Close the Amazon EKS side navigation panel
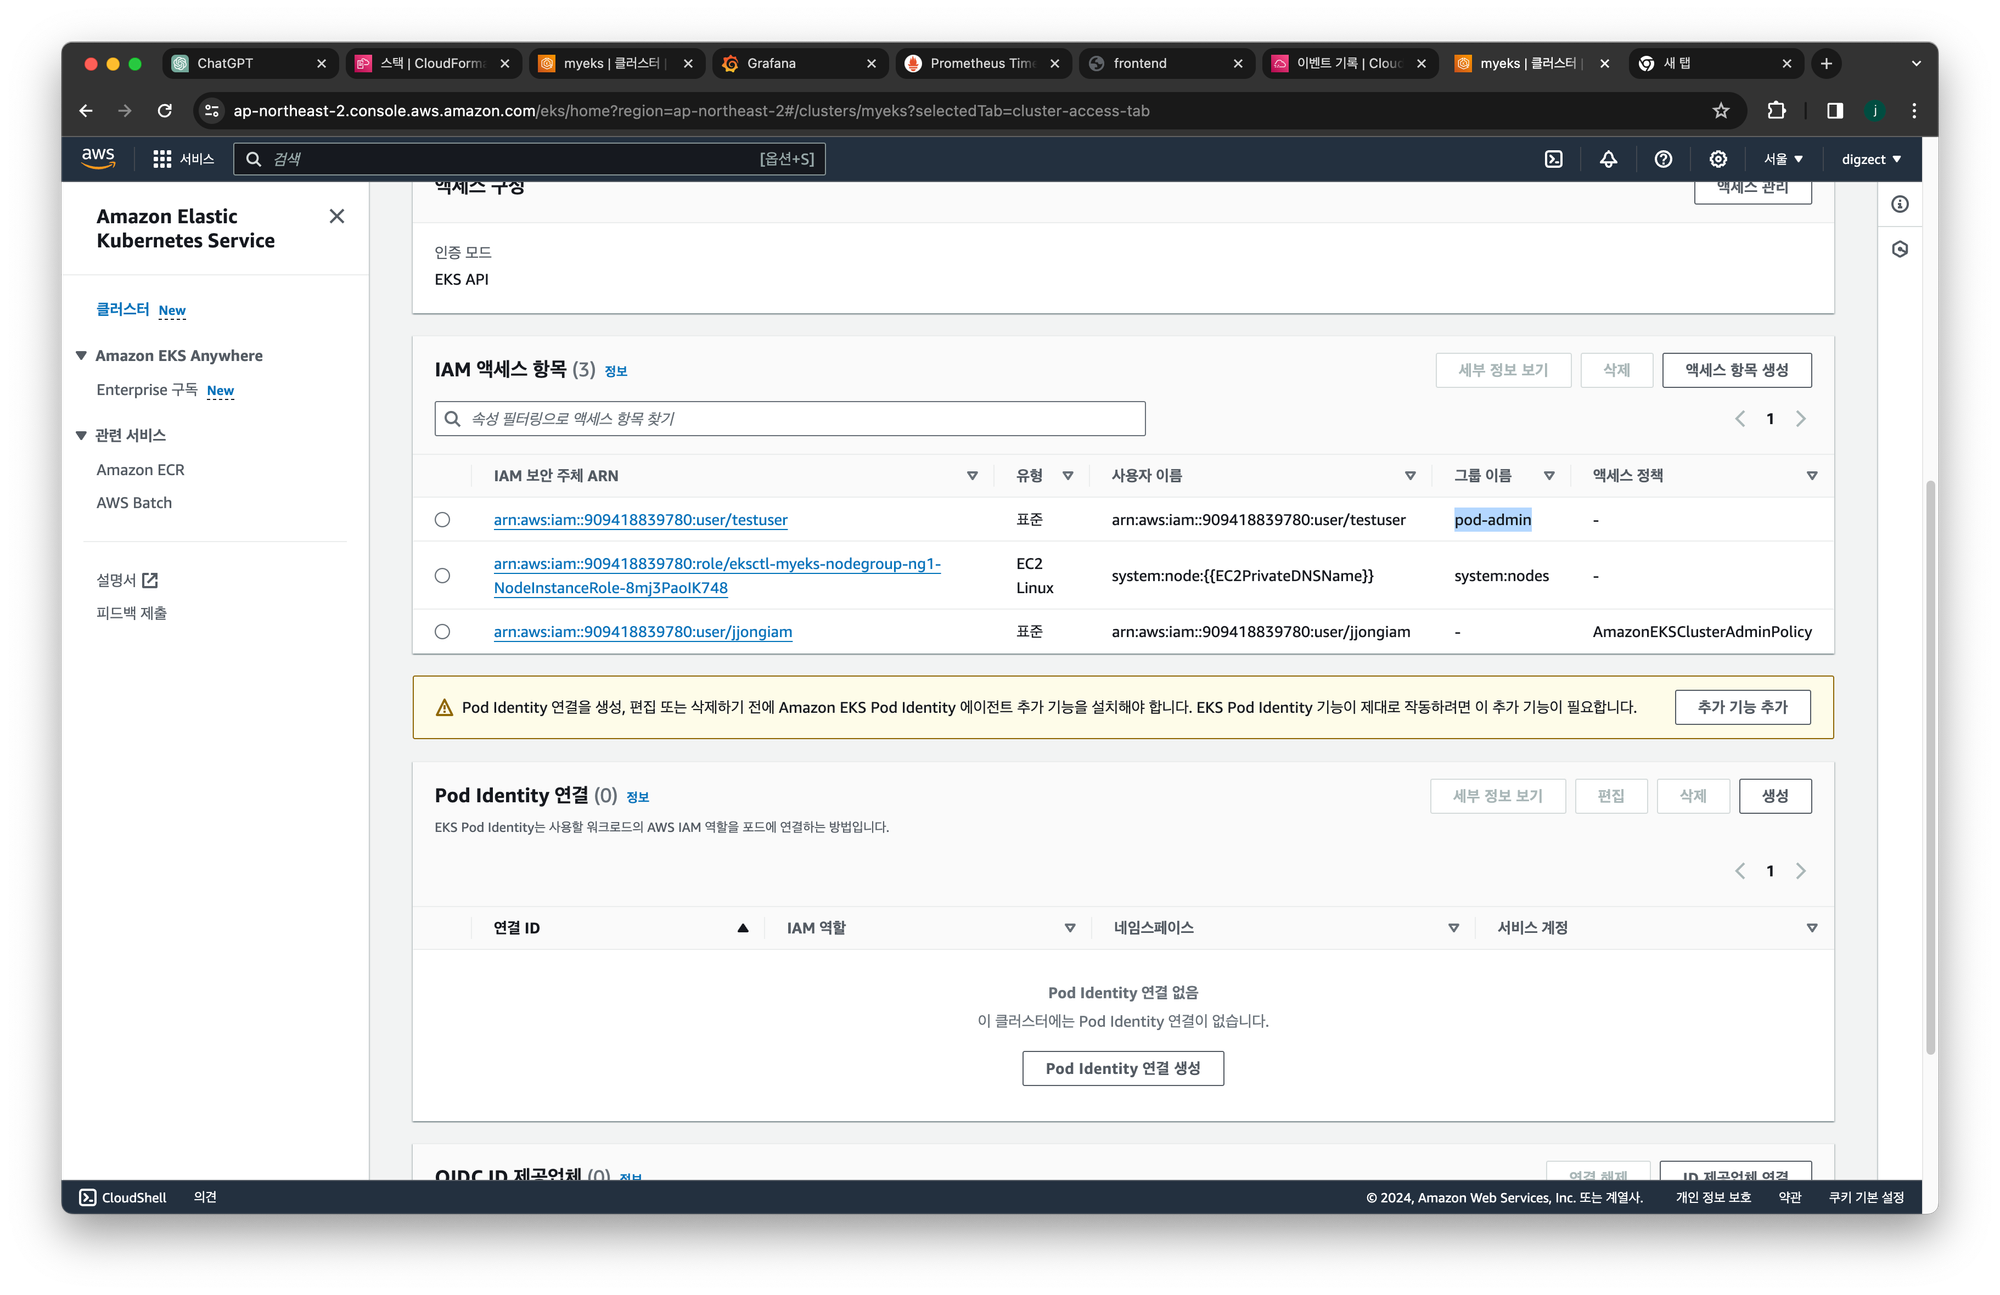This screenshot has width=2000, height=1295. [337, 216]
